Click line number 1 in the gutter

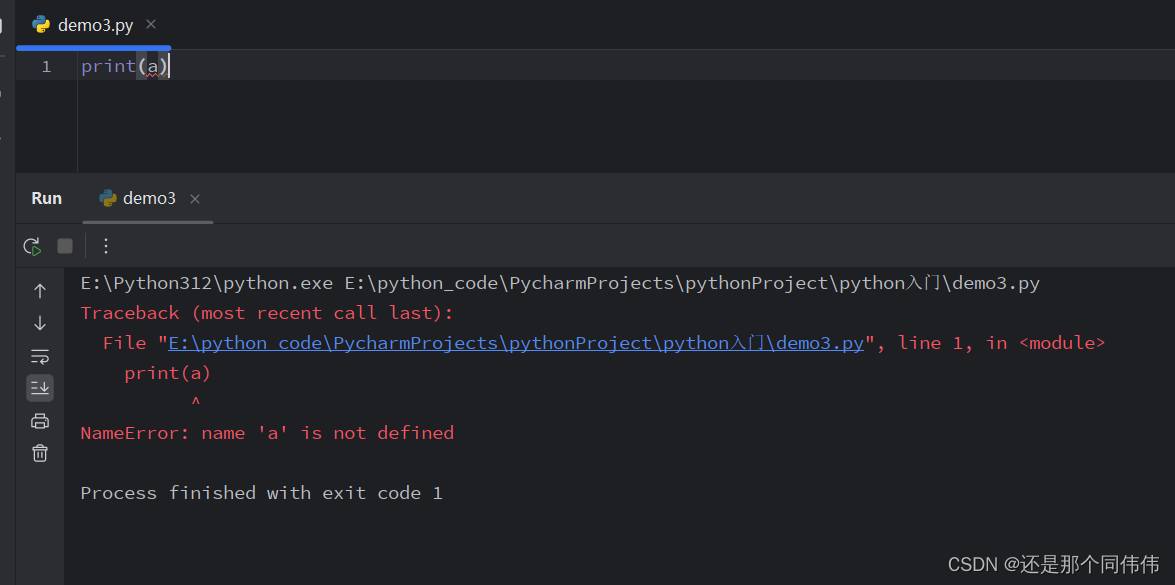pyautogui.click(x=46, y=67)
